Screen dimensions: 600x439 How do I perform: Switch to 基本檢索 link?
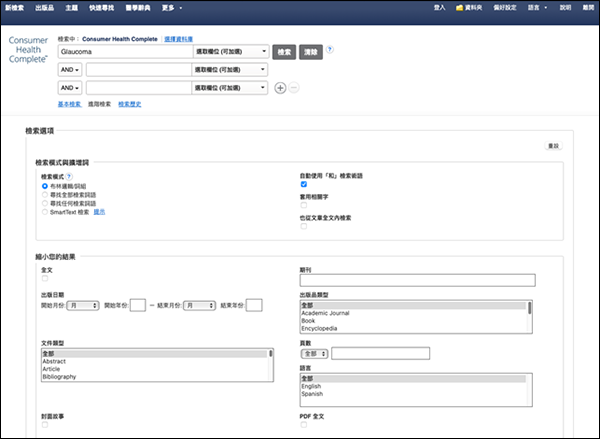(69, 104)
